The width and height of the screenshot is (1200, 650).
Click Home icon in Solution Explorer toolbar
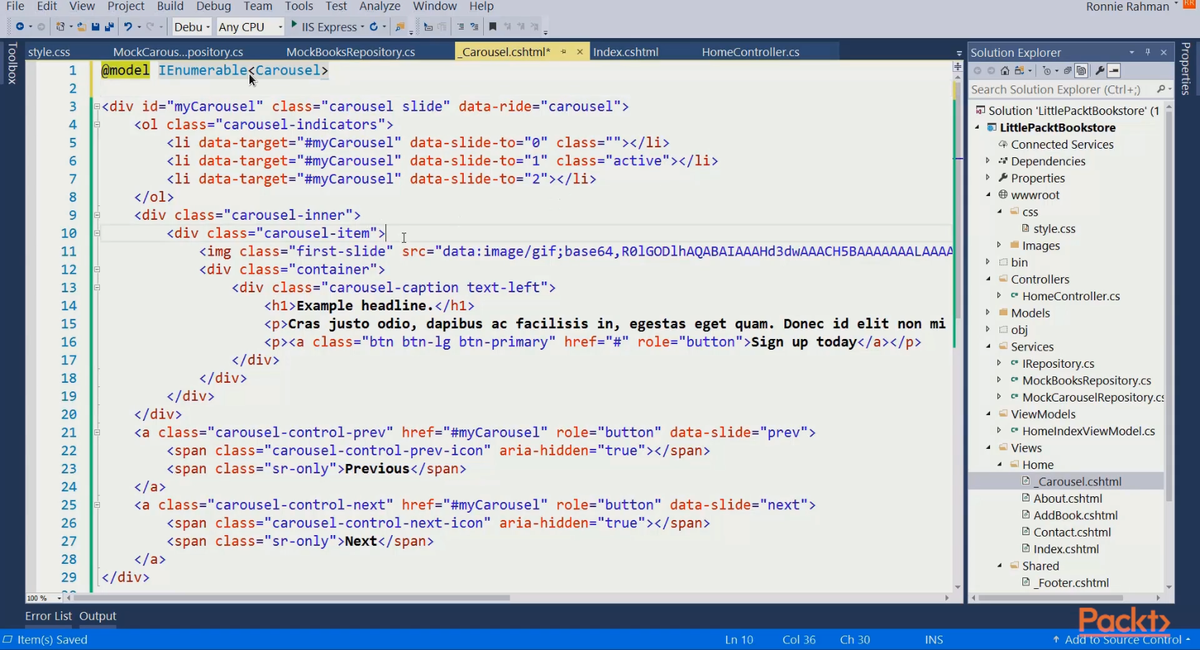1005,71
